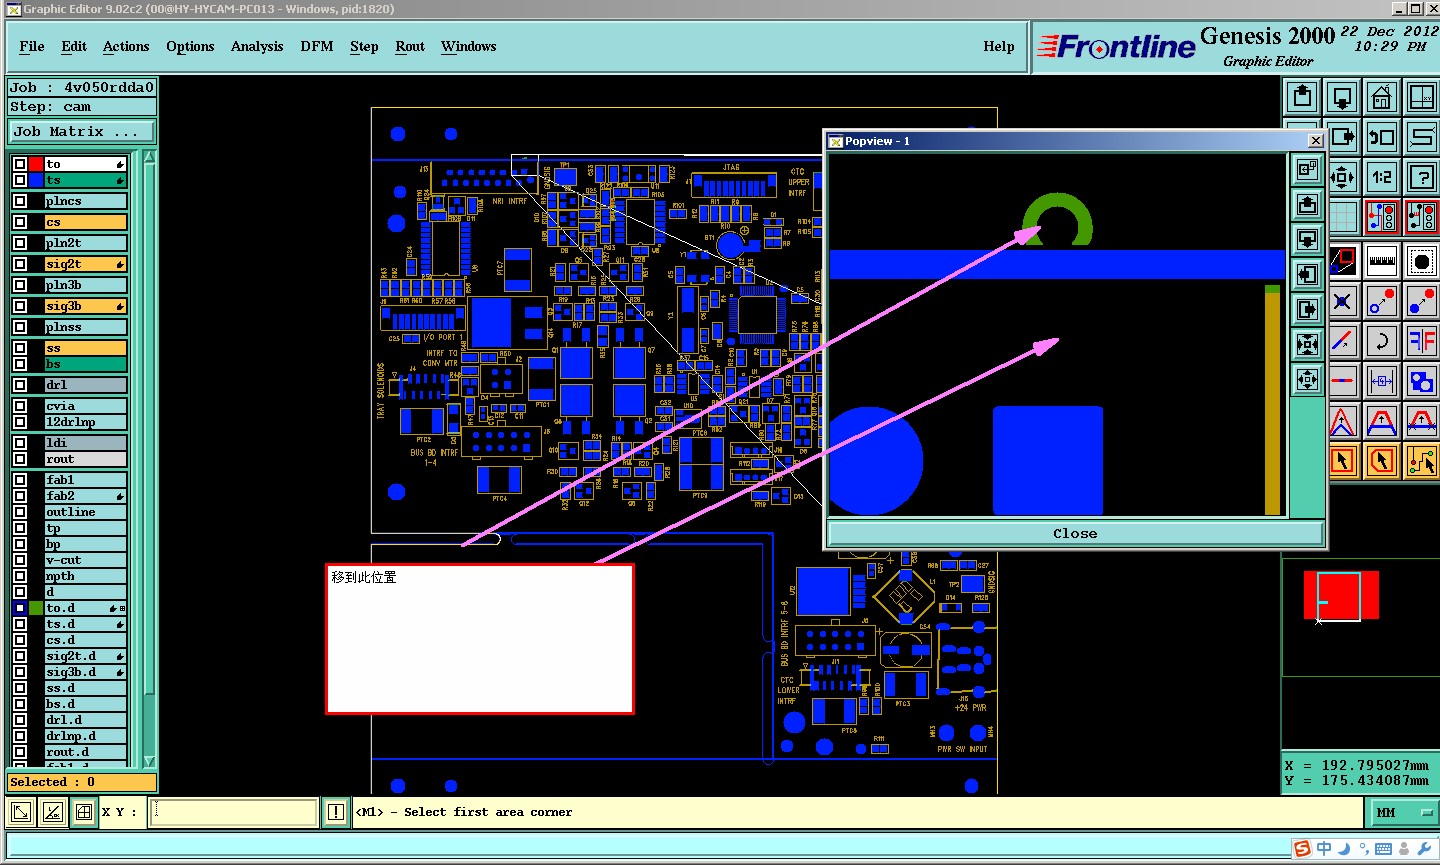Toggle the 'v-cut' layer checkbox
Screen dimensions: 1440x865
tap(20, 560)
